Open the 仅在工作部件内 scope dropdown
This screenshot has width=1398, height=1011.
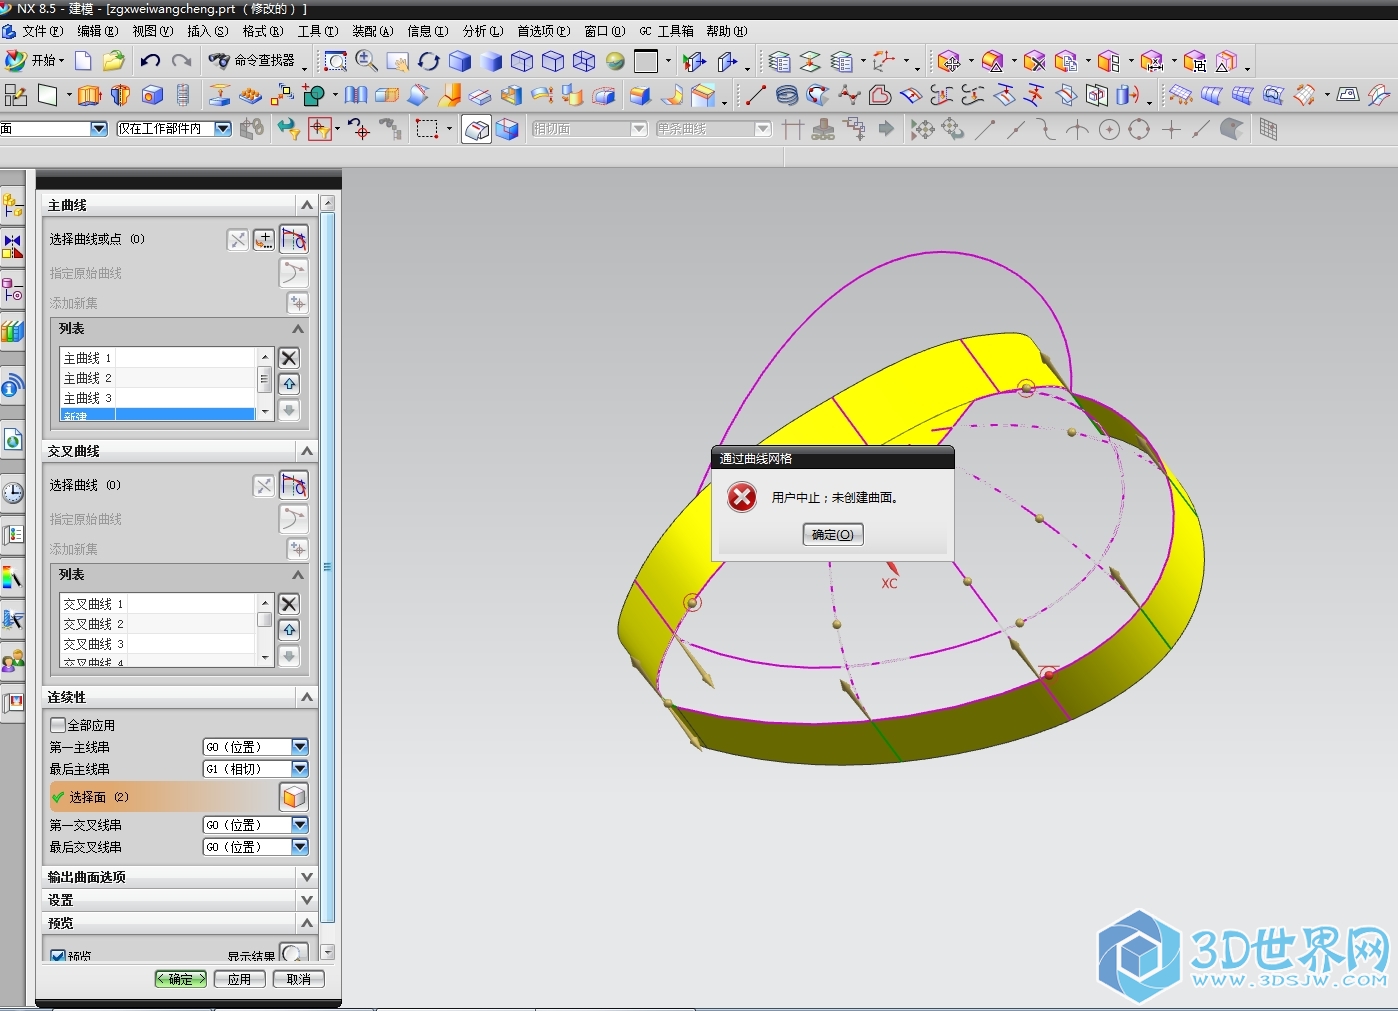pos(223,129)
